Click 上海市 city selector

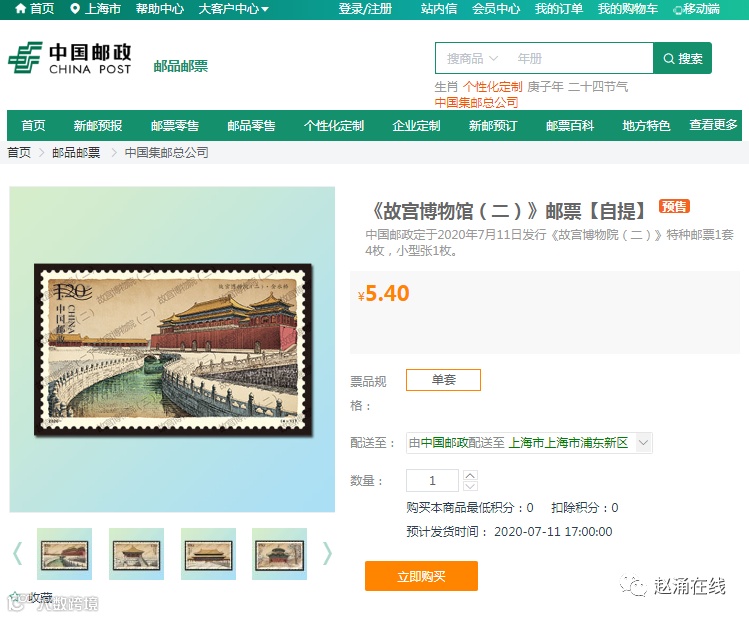click(x=103, y=9)
